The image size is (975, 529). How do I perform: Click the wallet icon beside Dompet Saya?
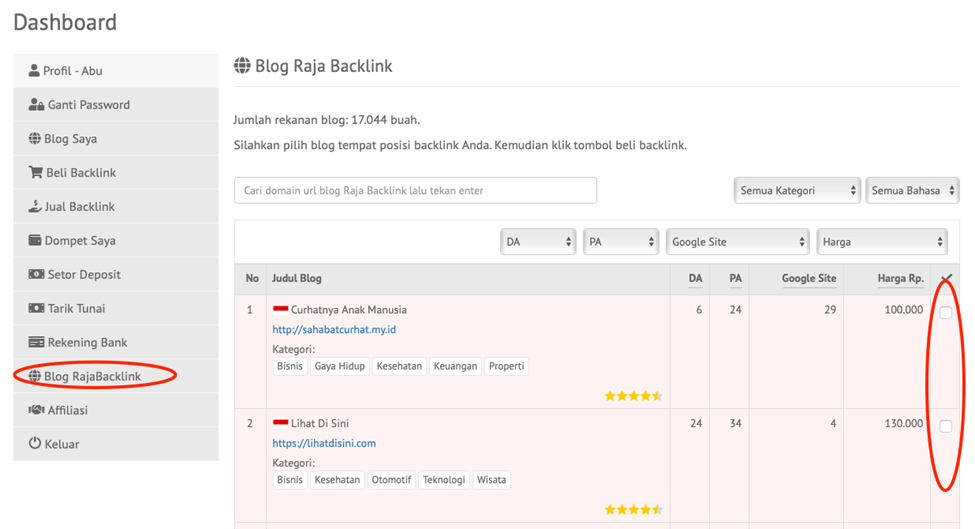click(x=35, y=241)
